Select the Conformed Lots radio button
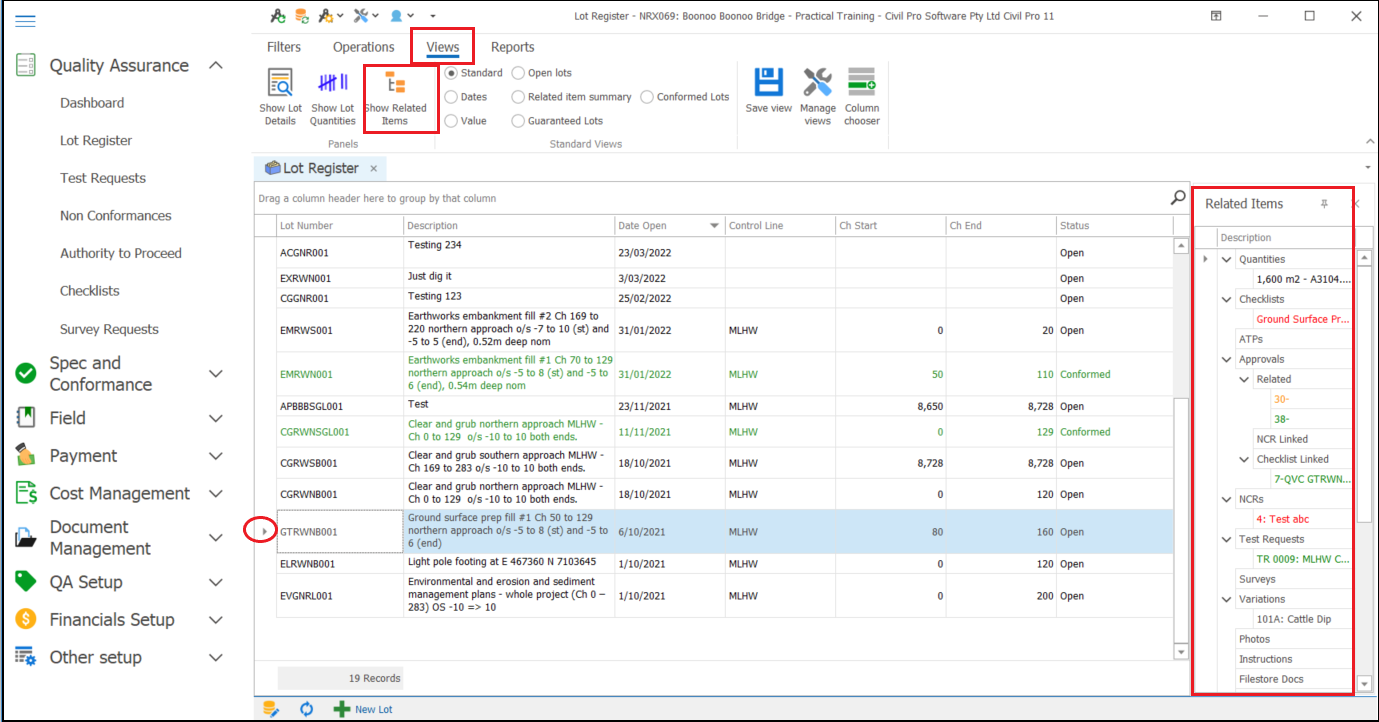Viewport: 1379px width, 722px height. (647, 97)
